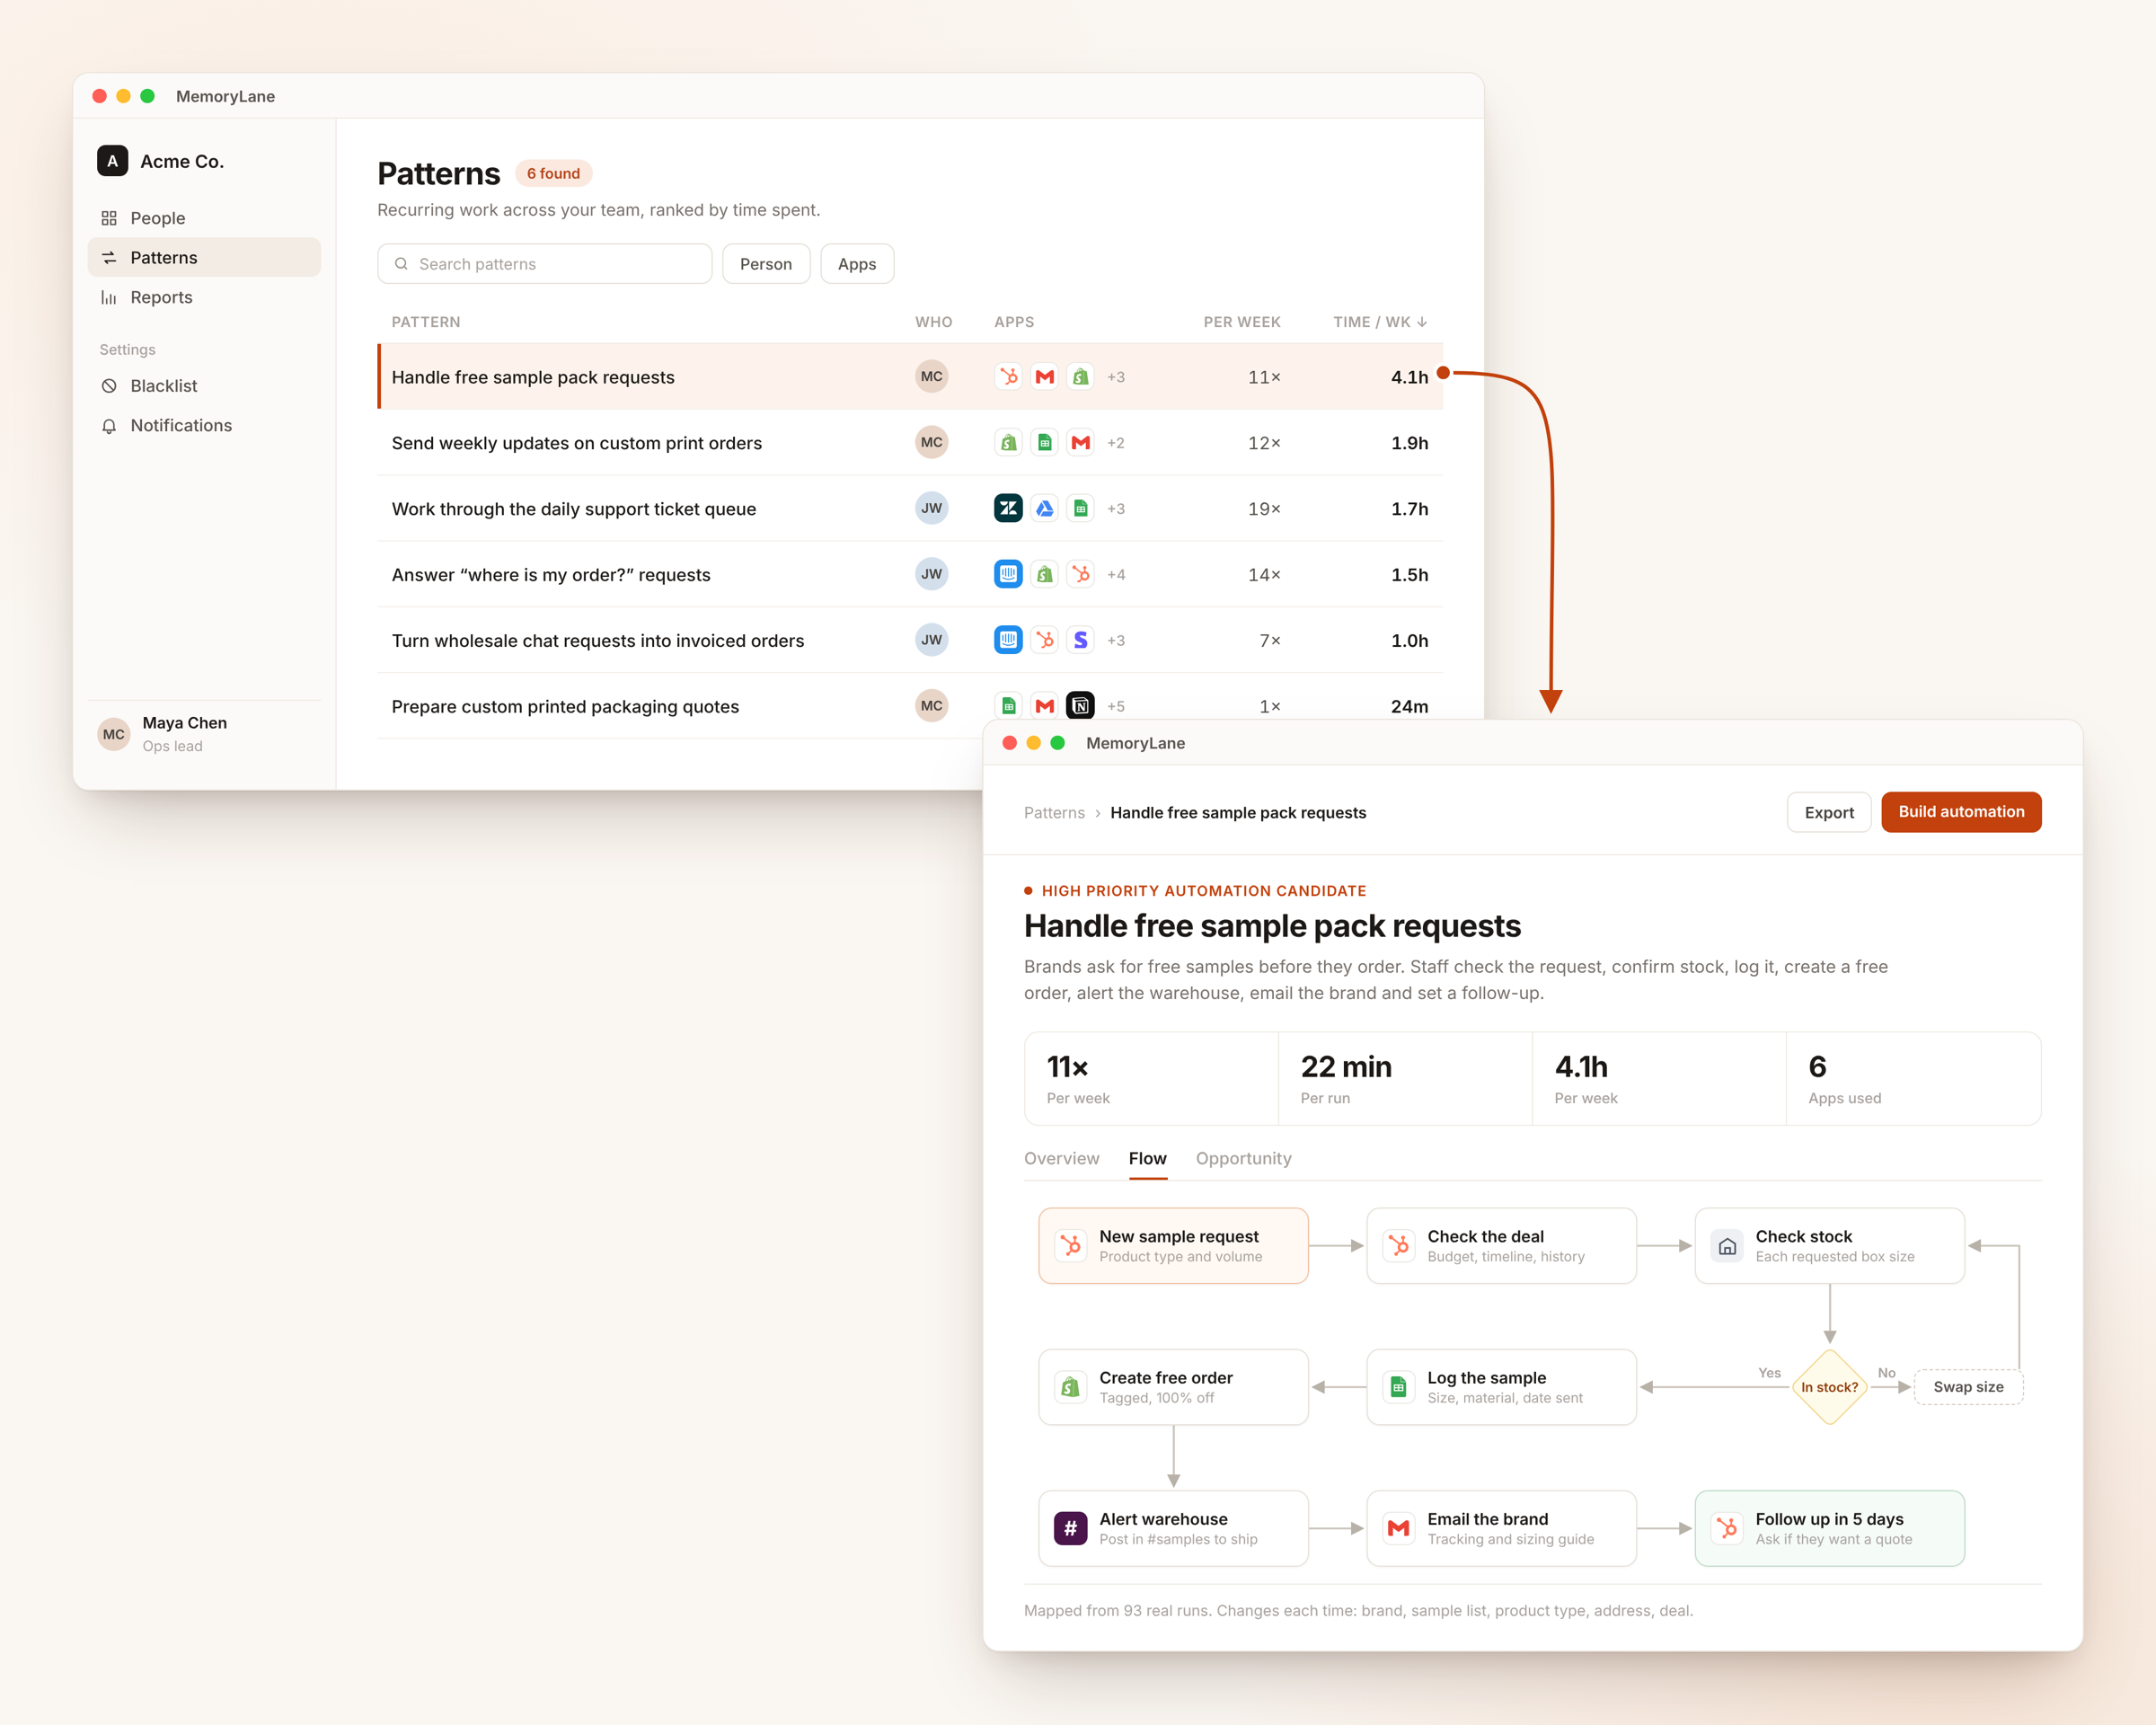The width and height of the screenshot is (2156, 1725).
Task: Click the Zendesk icon in the support ticket row
Action: click(x=1009, y=509)
